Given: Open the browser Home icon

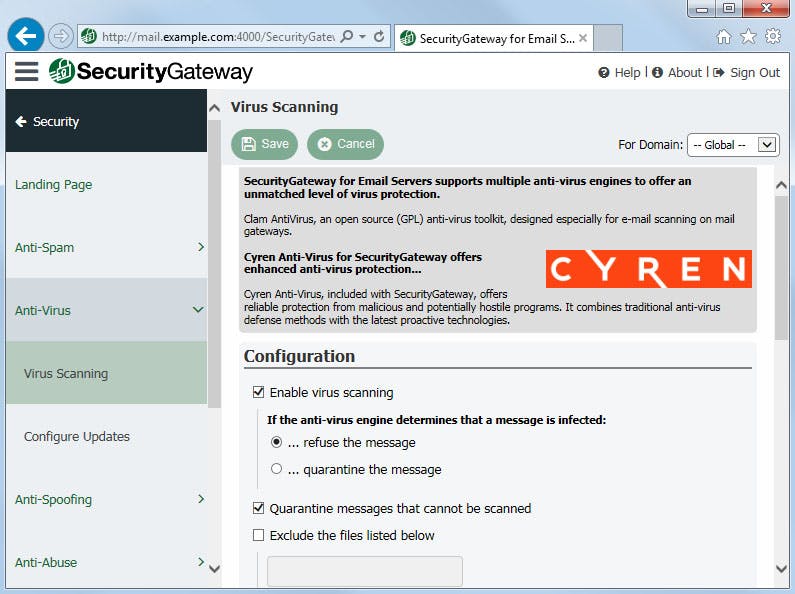Looking at the screenshot, I should pos(724,36).
